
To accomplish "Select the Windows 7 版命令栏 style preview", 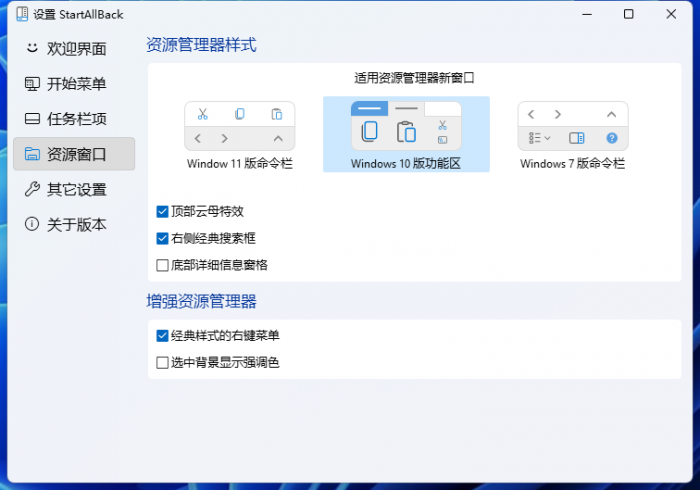I will [572, 135].
